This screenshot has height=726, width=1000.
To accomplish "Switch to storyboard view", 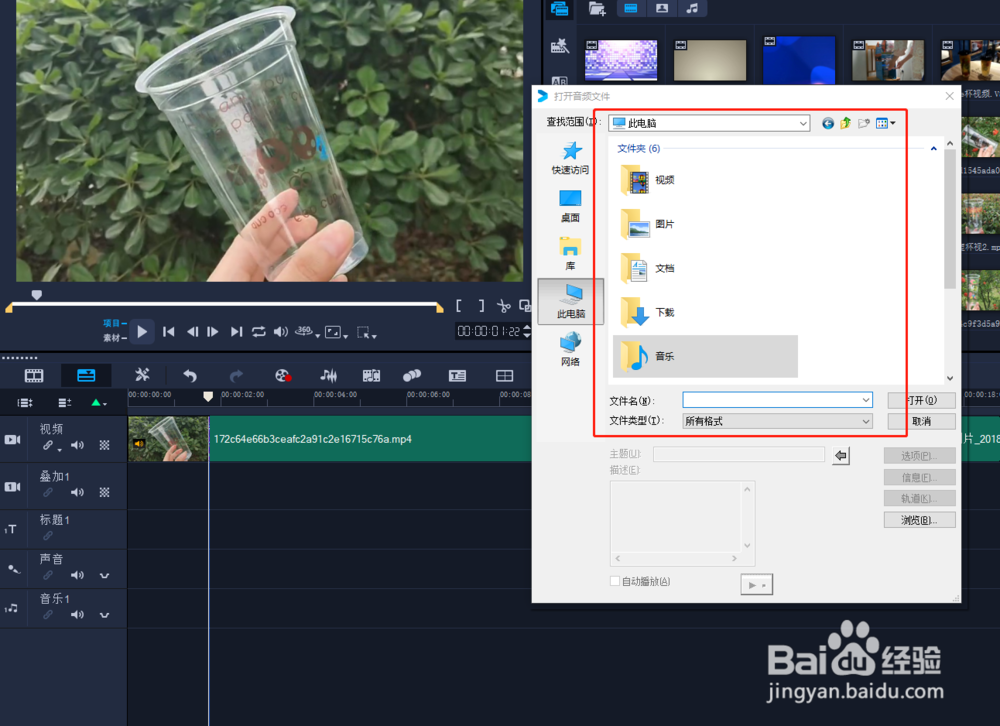I will click(x=34, y=376).
